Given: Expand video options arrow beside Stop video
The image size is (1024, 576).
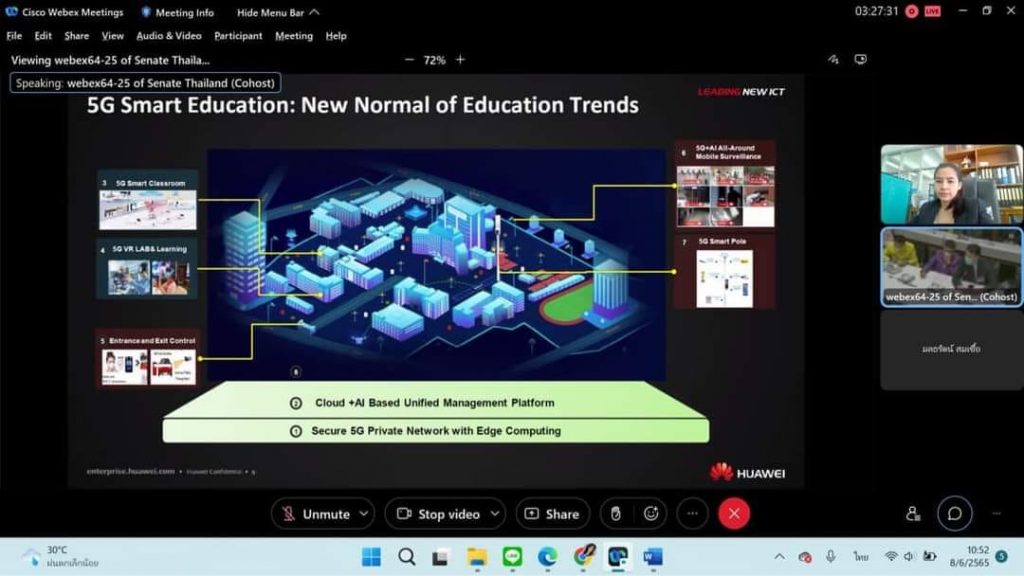Looking at the screenshot, I should [495, 514].
